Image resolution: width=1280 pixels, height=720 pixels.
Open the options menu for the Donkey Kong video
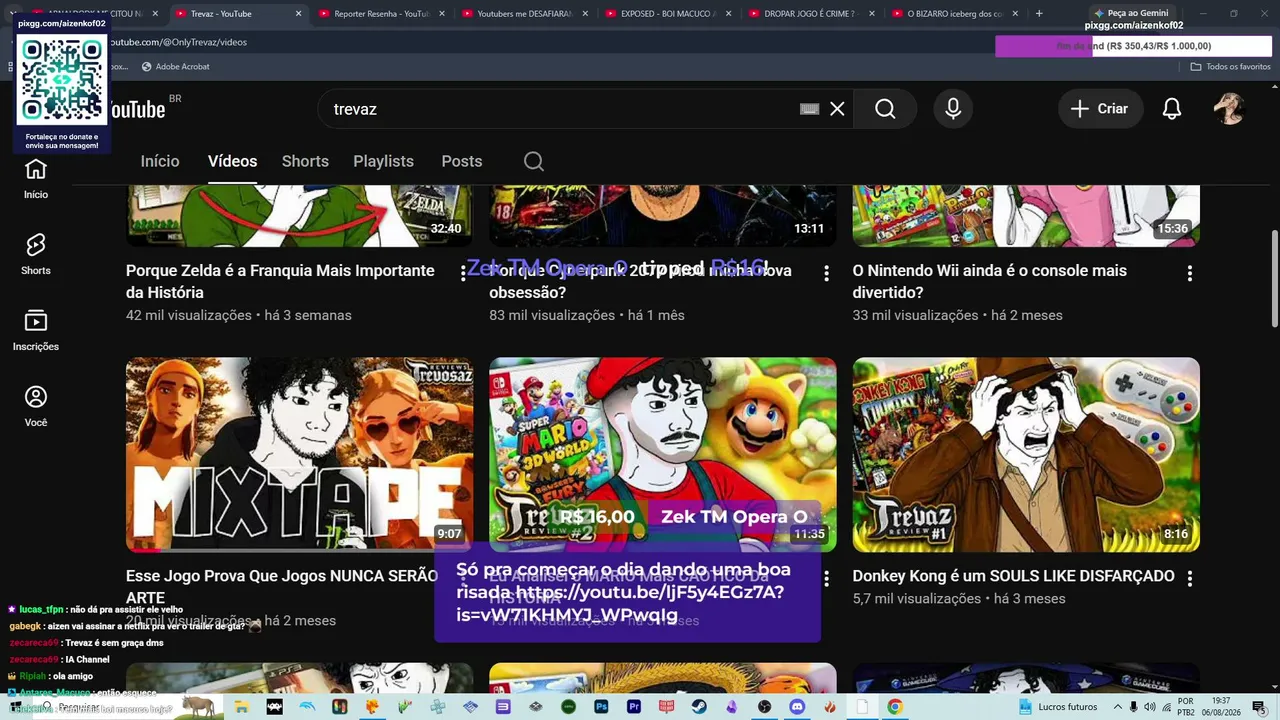(1189, 578)
